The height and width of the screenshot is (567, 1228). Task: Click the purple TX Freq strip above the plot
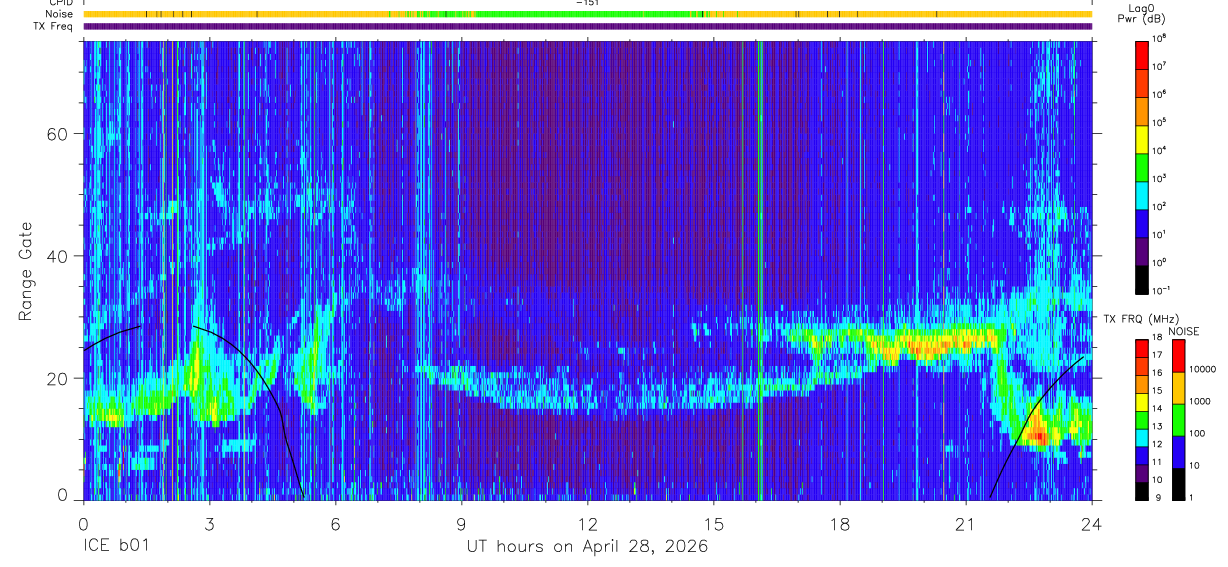click(x=587, y=26)
